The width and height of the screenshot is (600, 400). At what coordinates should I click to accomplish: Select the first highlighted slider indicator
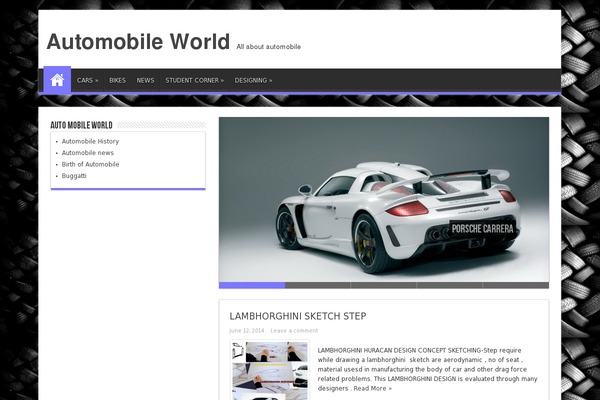[252, 285]
